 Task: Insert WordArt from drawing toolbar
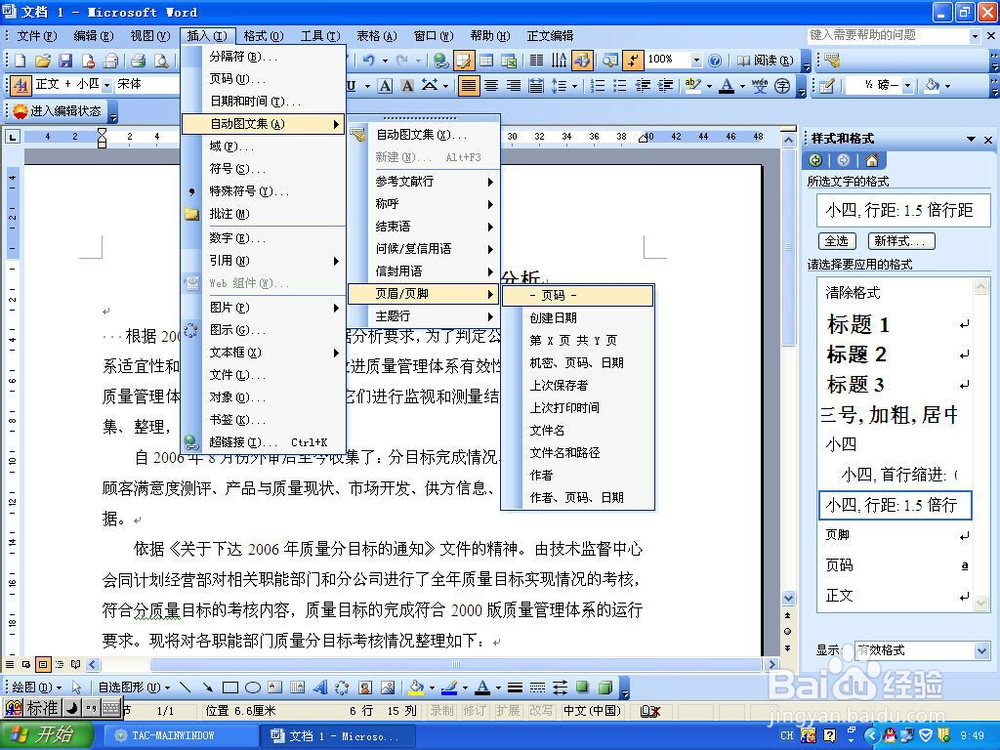pos(320,687)
